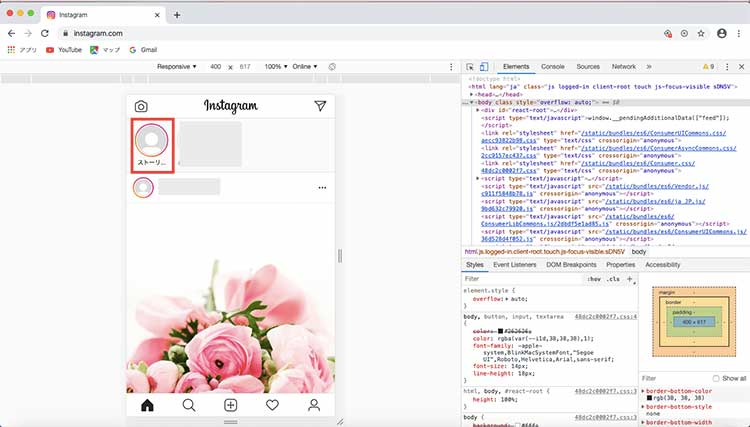Image resolution: width=750 pixels, height=427 pixels.
Task: Select body in the breadcrumb bar
Action: [x=639, y=252]
